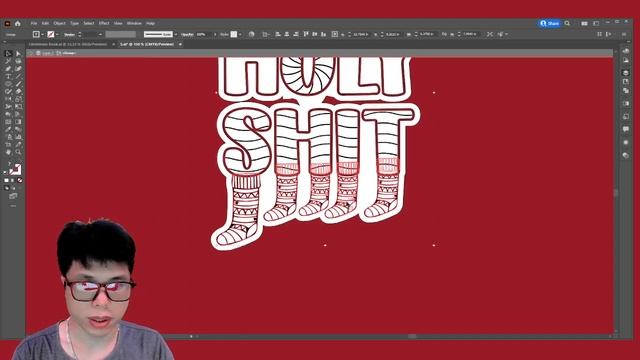Go to the Home screen icon
The height and width of the screenshot is (360, 640).
pos(18,24)
